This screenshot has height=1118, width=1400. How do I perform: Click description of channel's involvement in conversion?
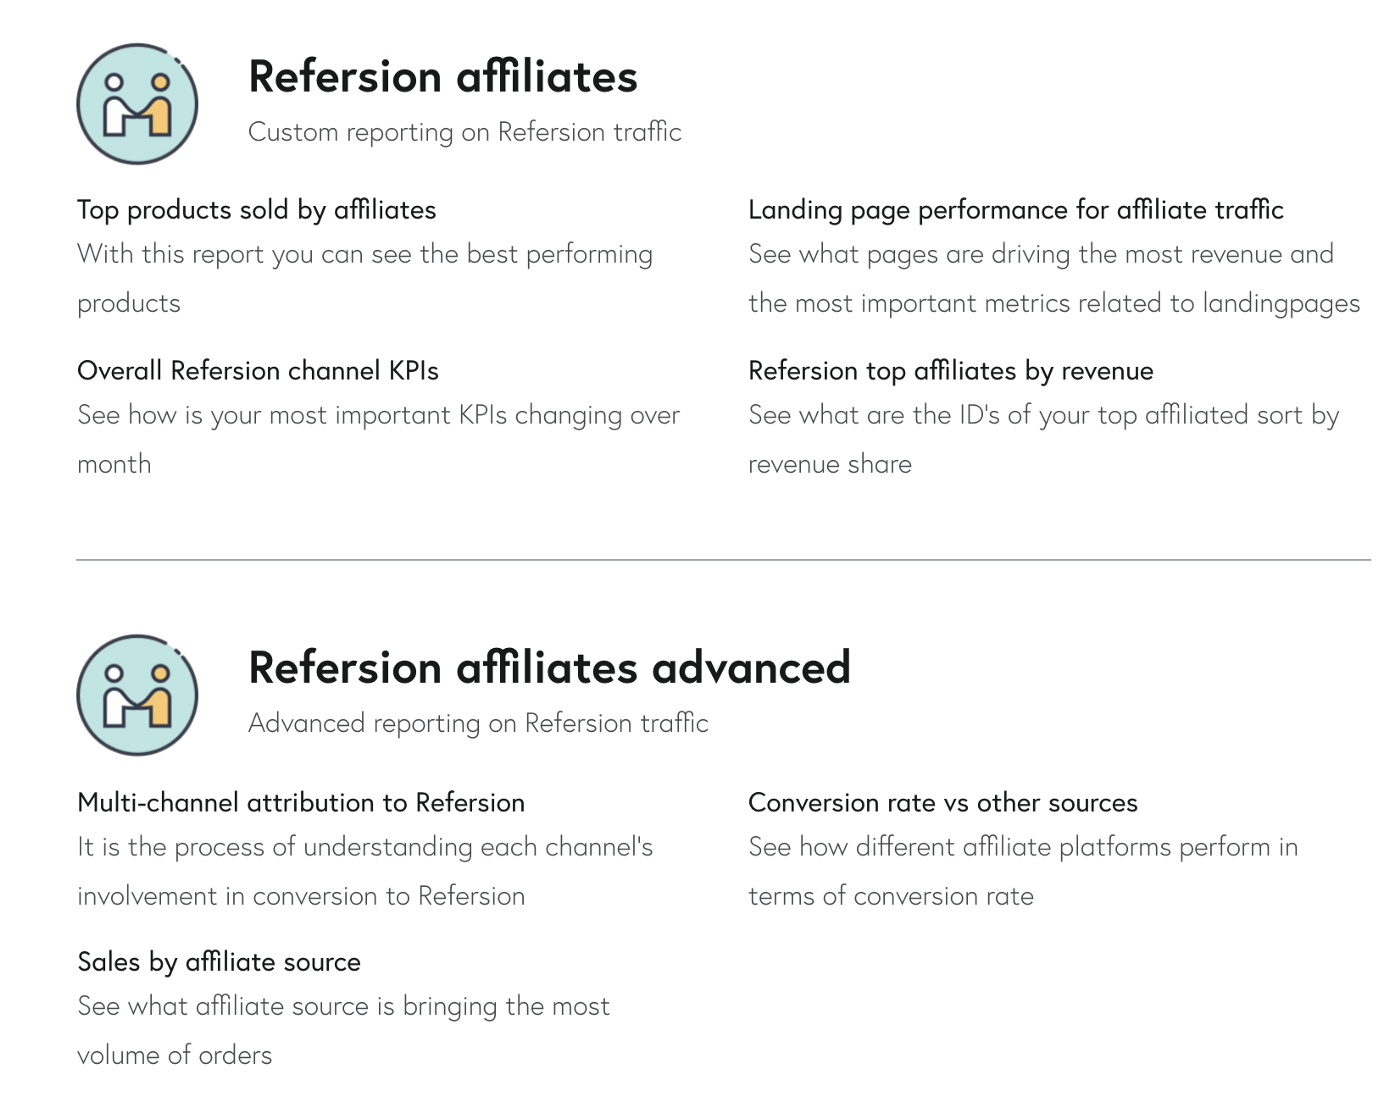(365, 872)
